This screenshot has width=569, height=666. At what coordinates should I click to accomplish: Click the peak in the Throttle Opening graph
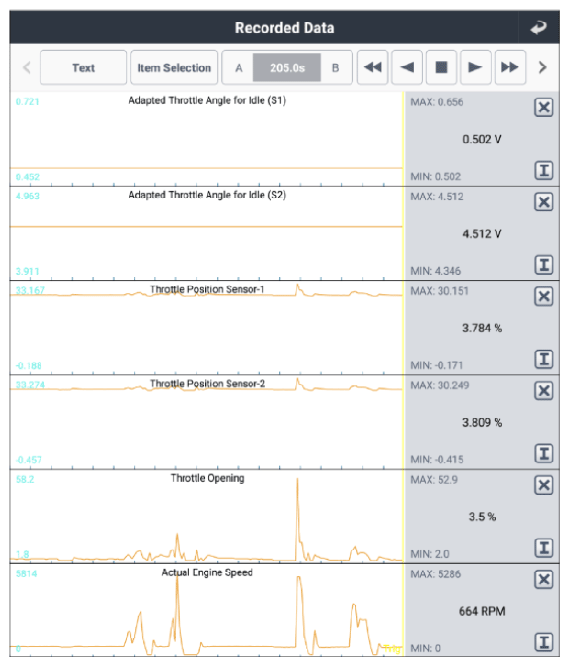pyautogui.click(x=297, y=481)
